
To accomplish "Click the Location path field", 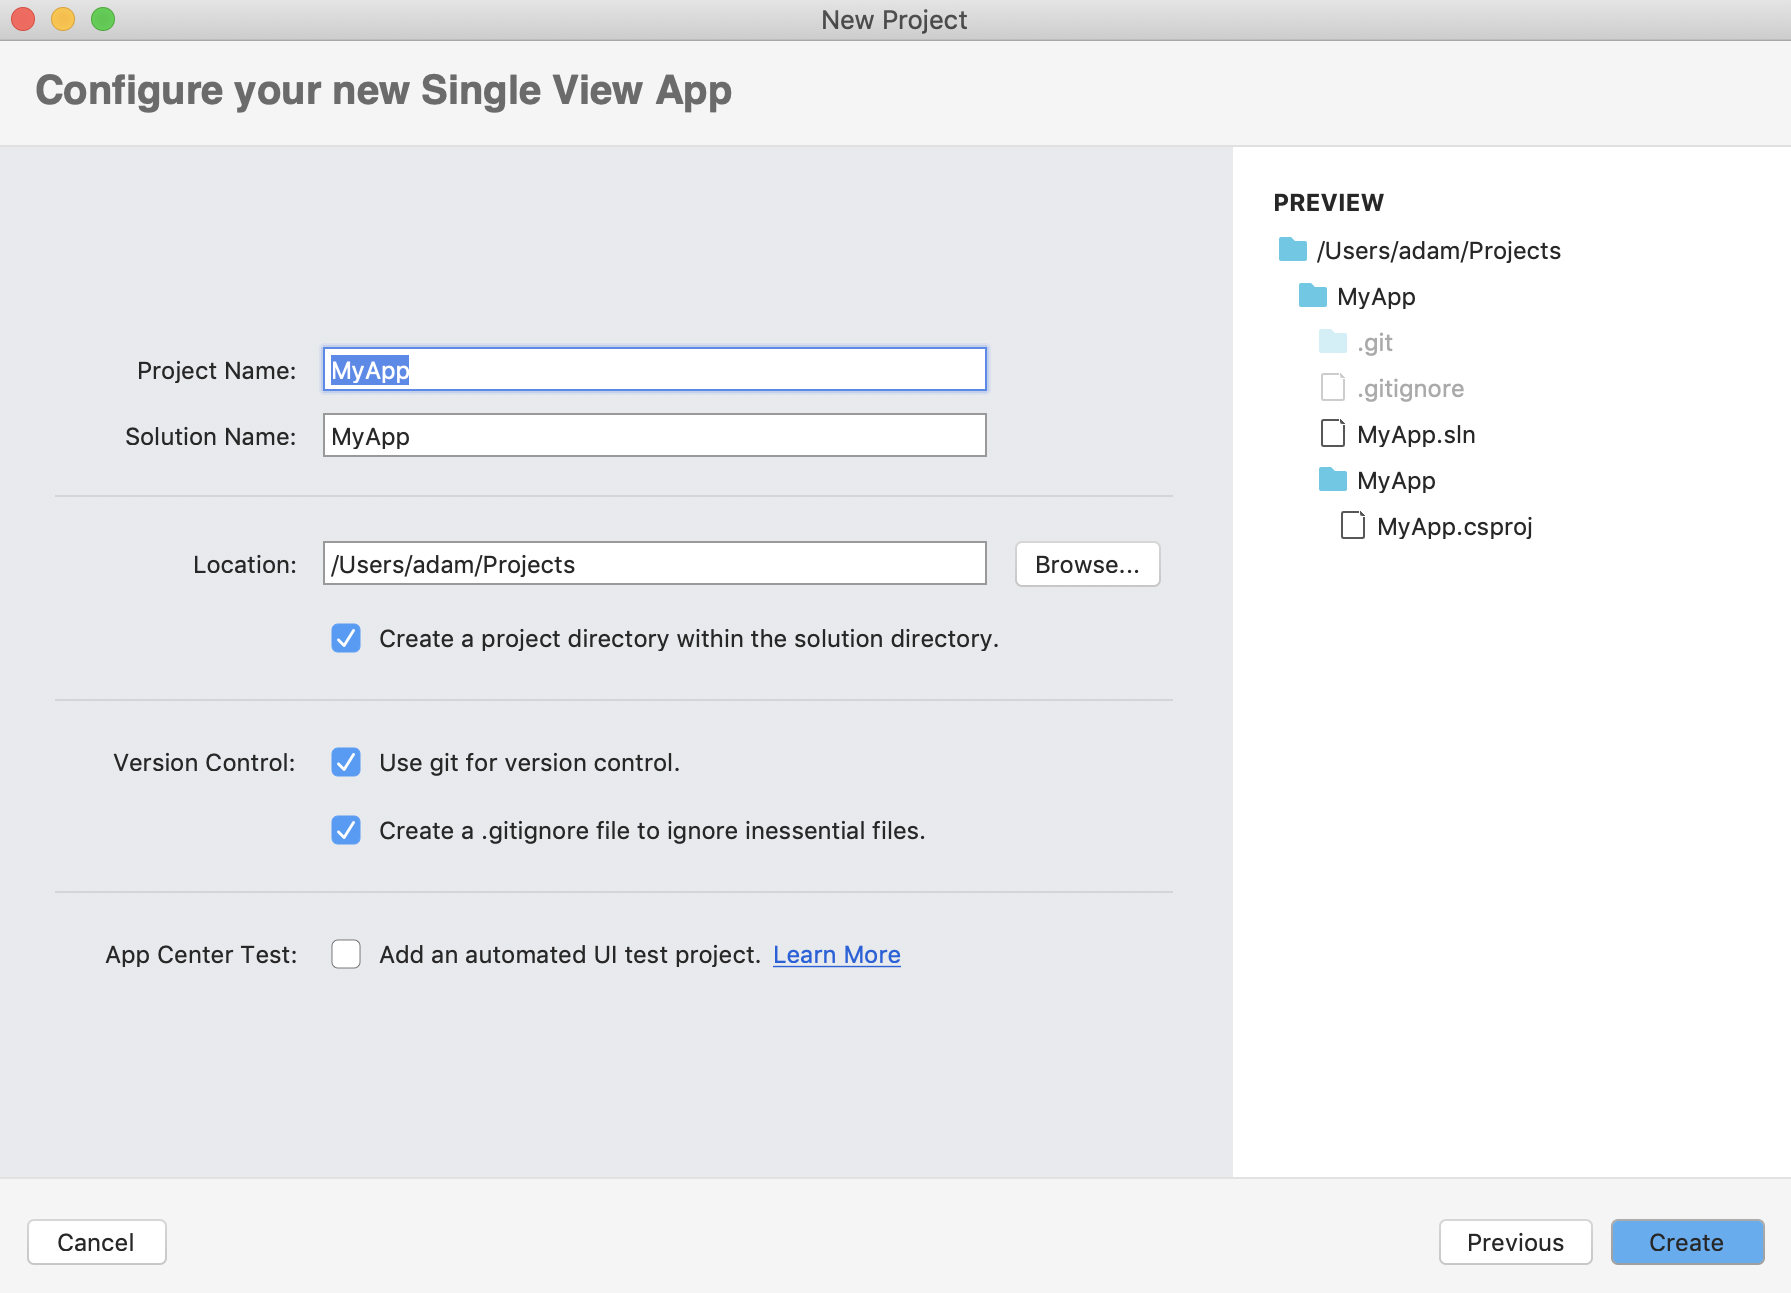I will pos(654,563).
